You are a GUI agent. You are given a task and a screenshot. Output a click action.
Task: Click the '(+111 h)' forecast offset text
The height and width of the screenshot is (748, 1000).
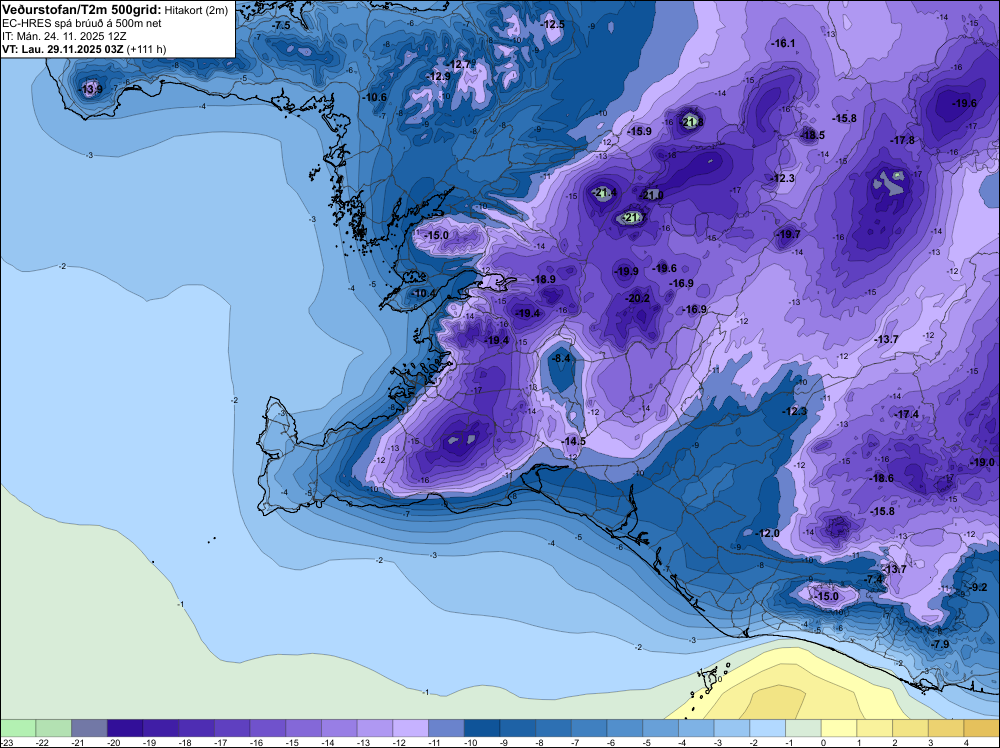click(147, 49)
